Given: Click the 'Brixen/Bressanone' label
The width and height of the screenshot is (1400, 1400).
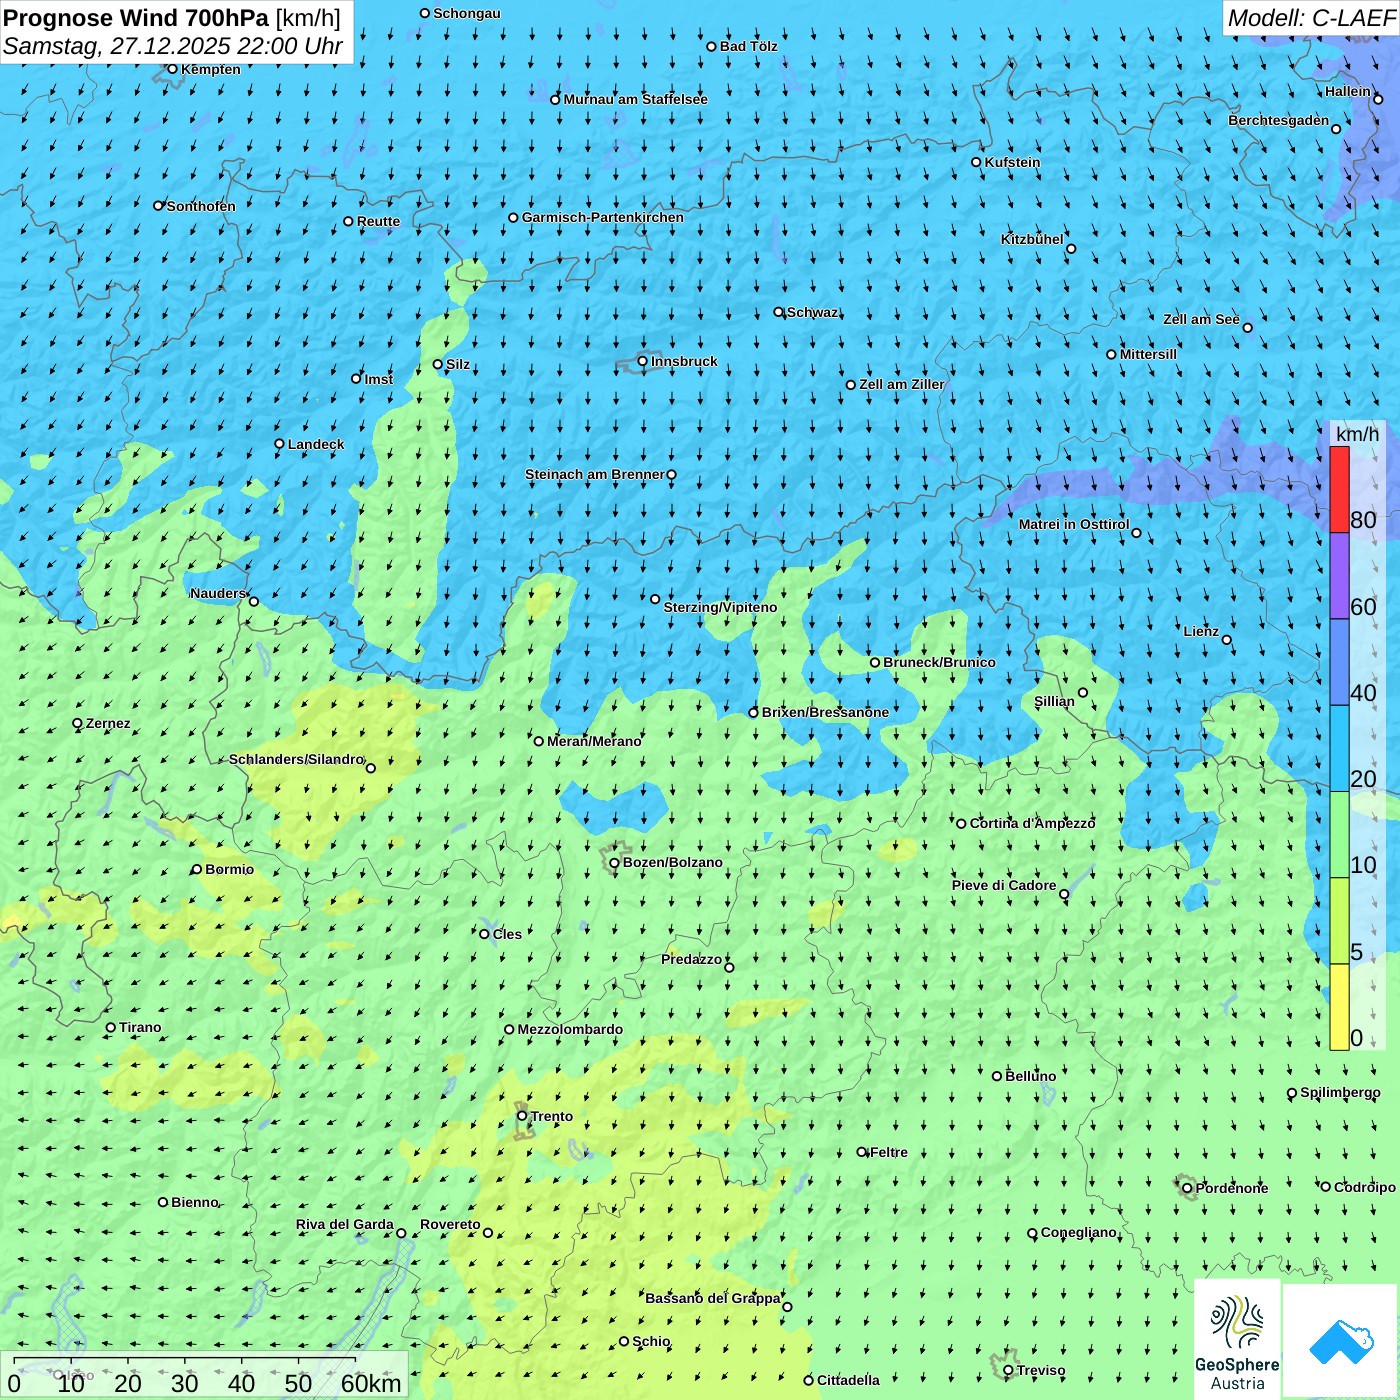Looking at the screenshot, I should pos(825,712).
